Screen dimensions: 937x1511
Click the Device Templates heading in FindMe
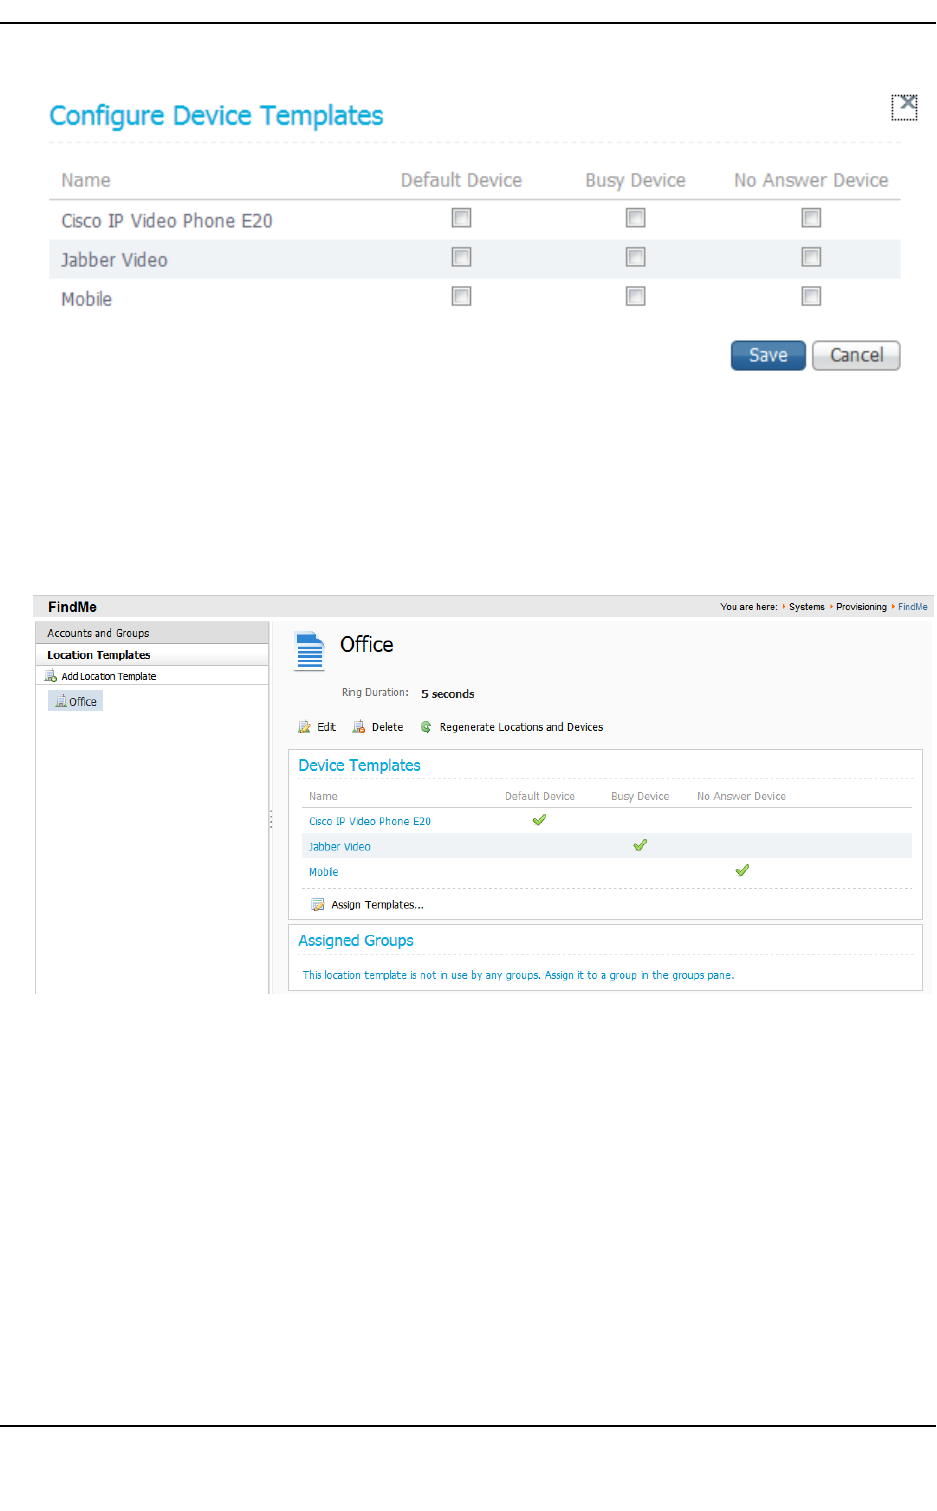pyautogui.click(x=359, y=765)
